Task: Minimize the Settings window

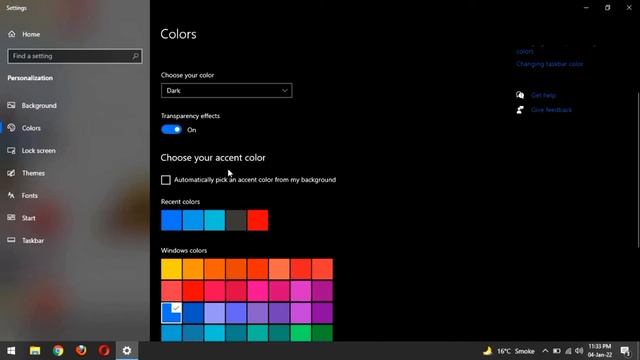Action: (586, 7)
